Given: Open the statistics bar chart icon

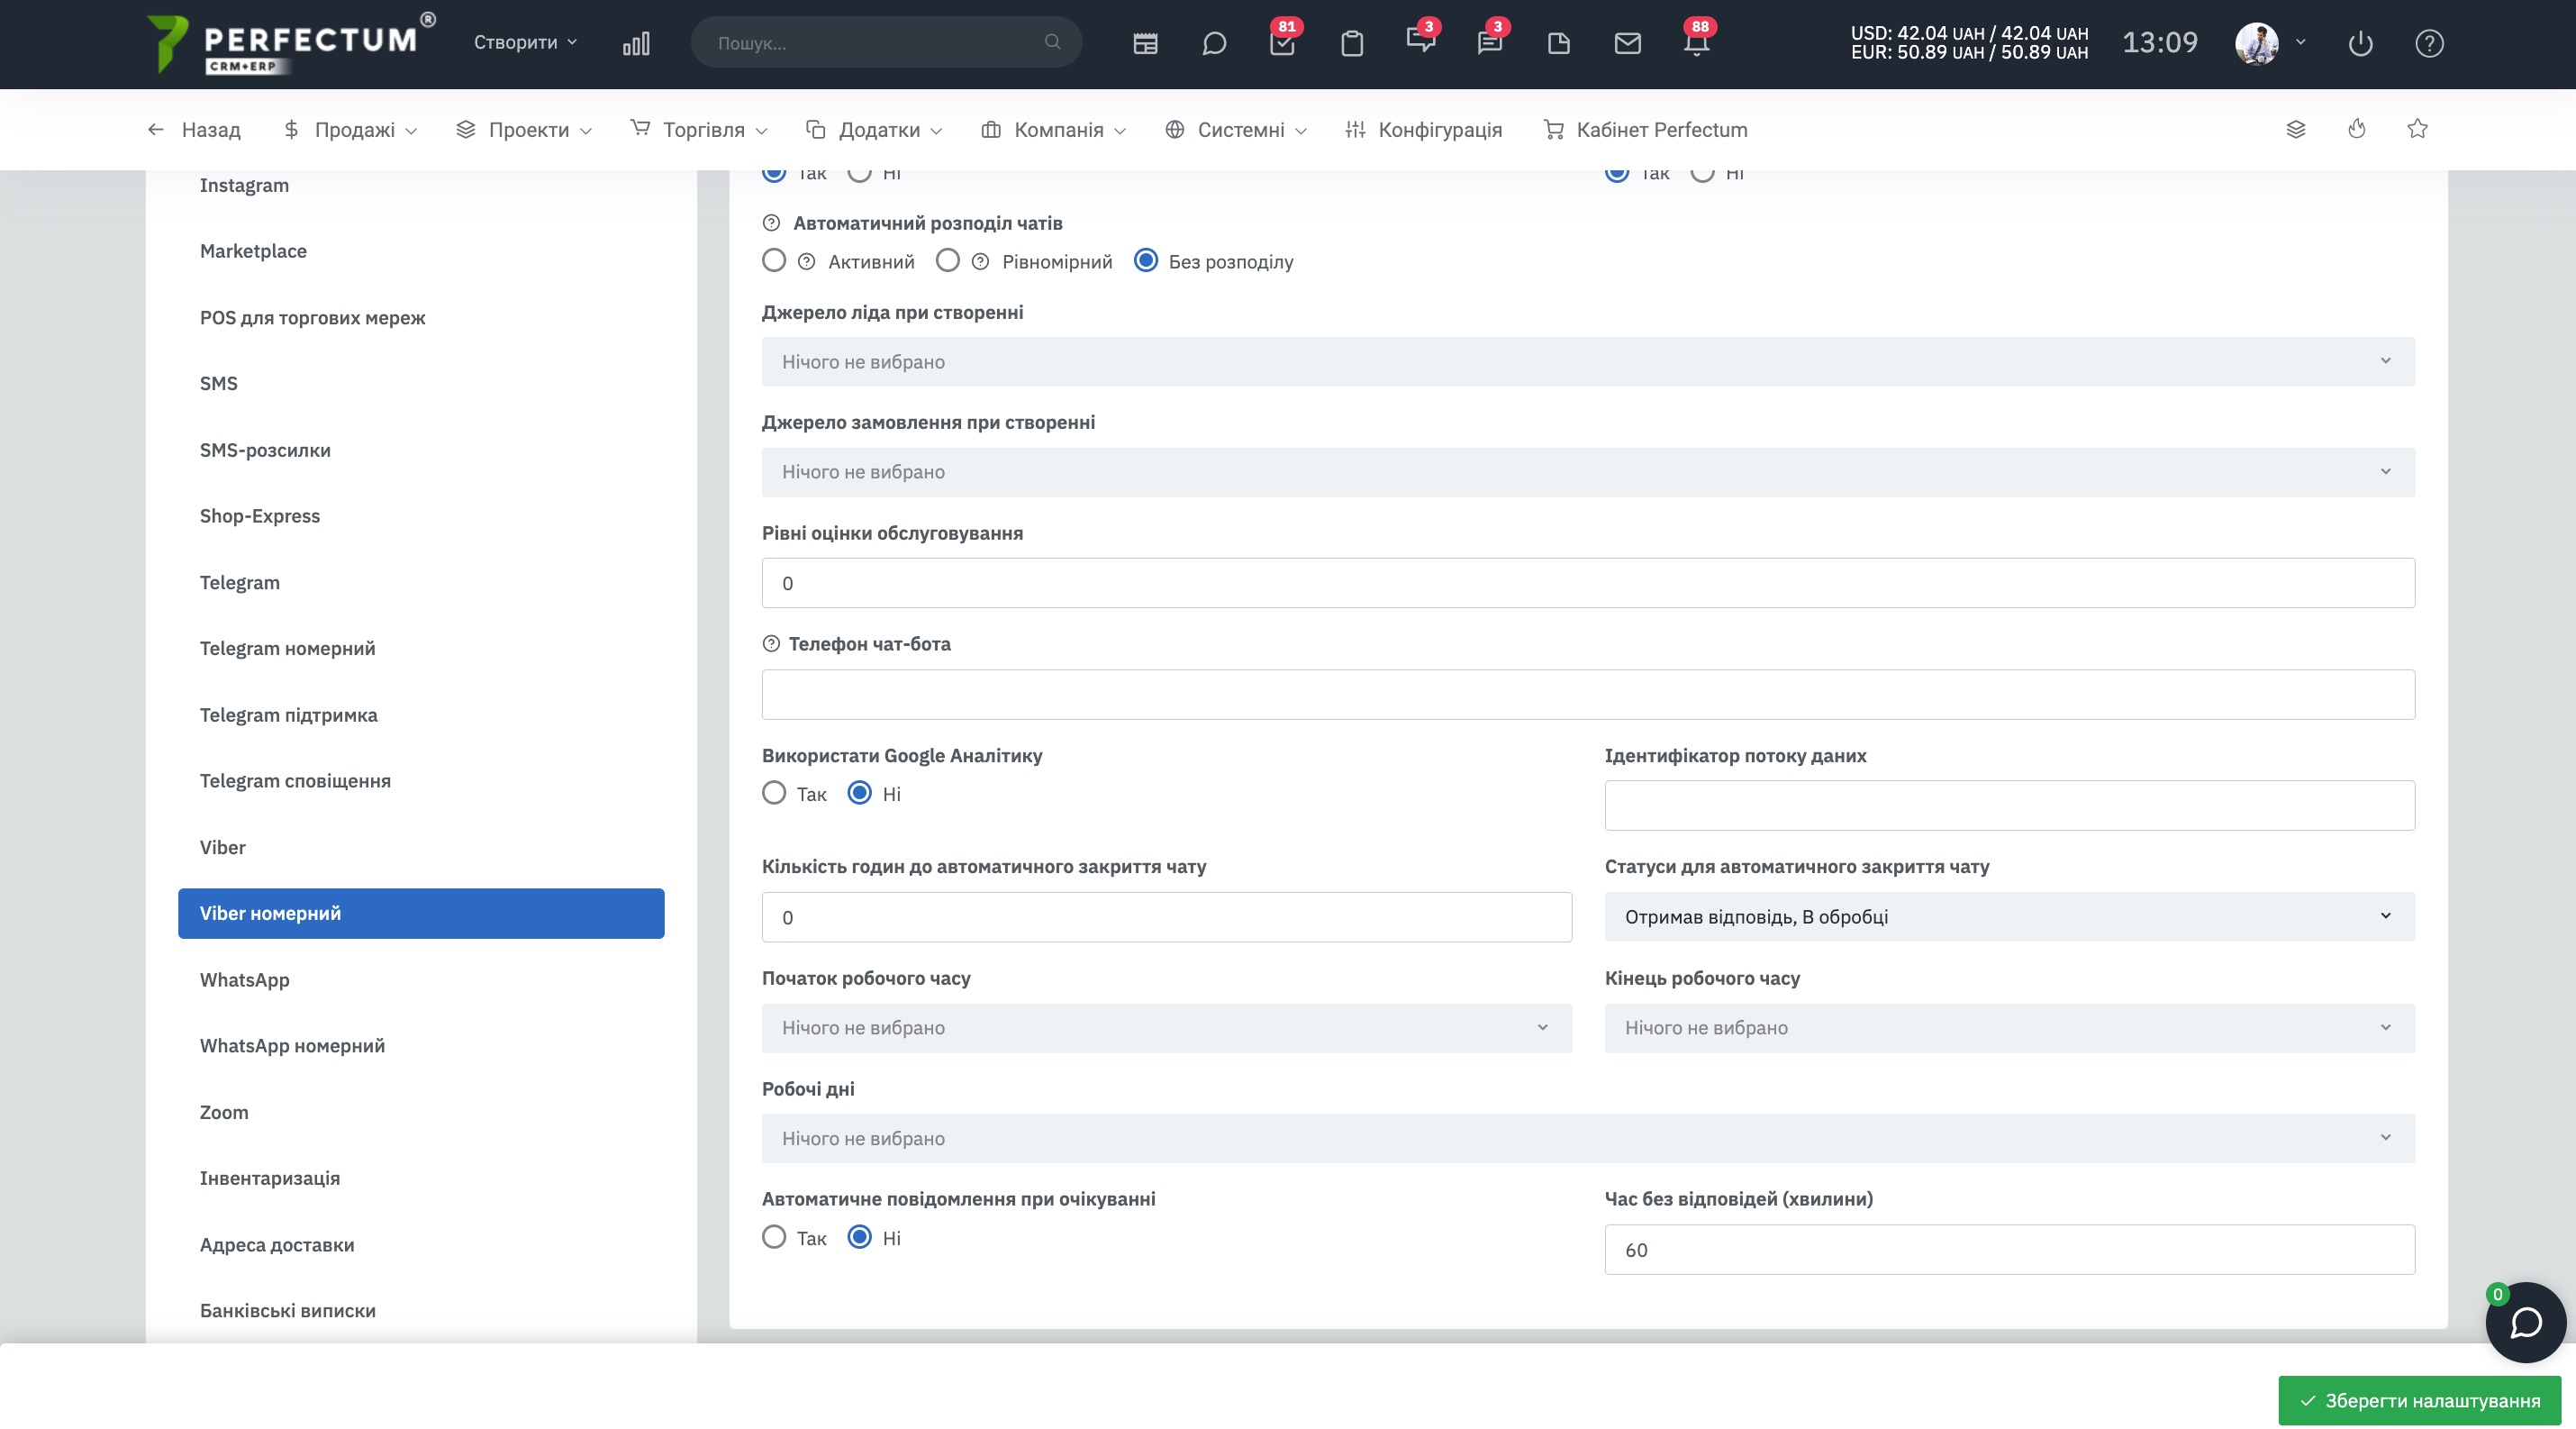Looking at the screenshot, I should pos(636,43).
